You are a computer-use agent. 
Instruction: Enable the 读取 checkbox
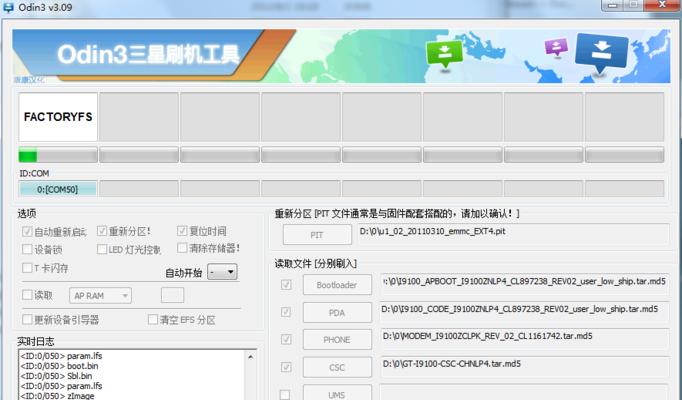27,295
